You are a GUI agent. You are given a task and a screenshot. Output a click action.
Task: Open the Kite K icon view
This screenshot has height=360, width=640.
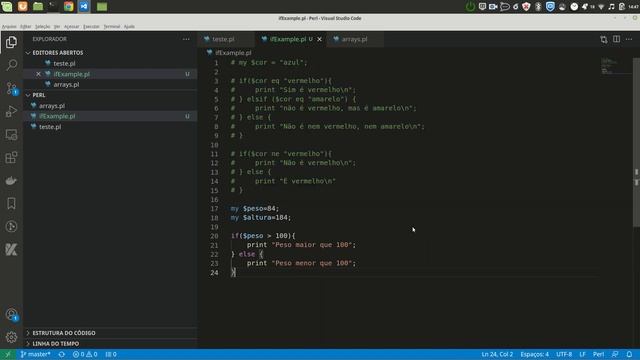11,249
